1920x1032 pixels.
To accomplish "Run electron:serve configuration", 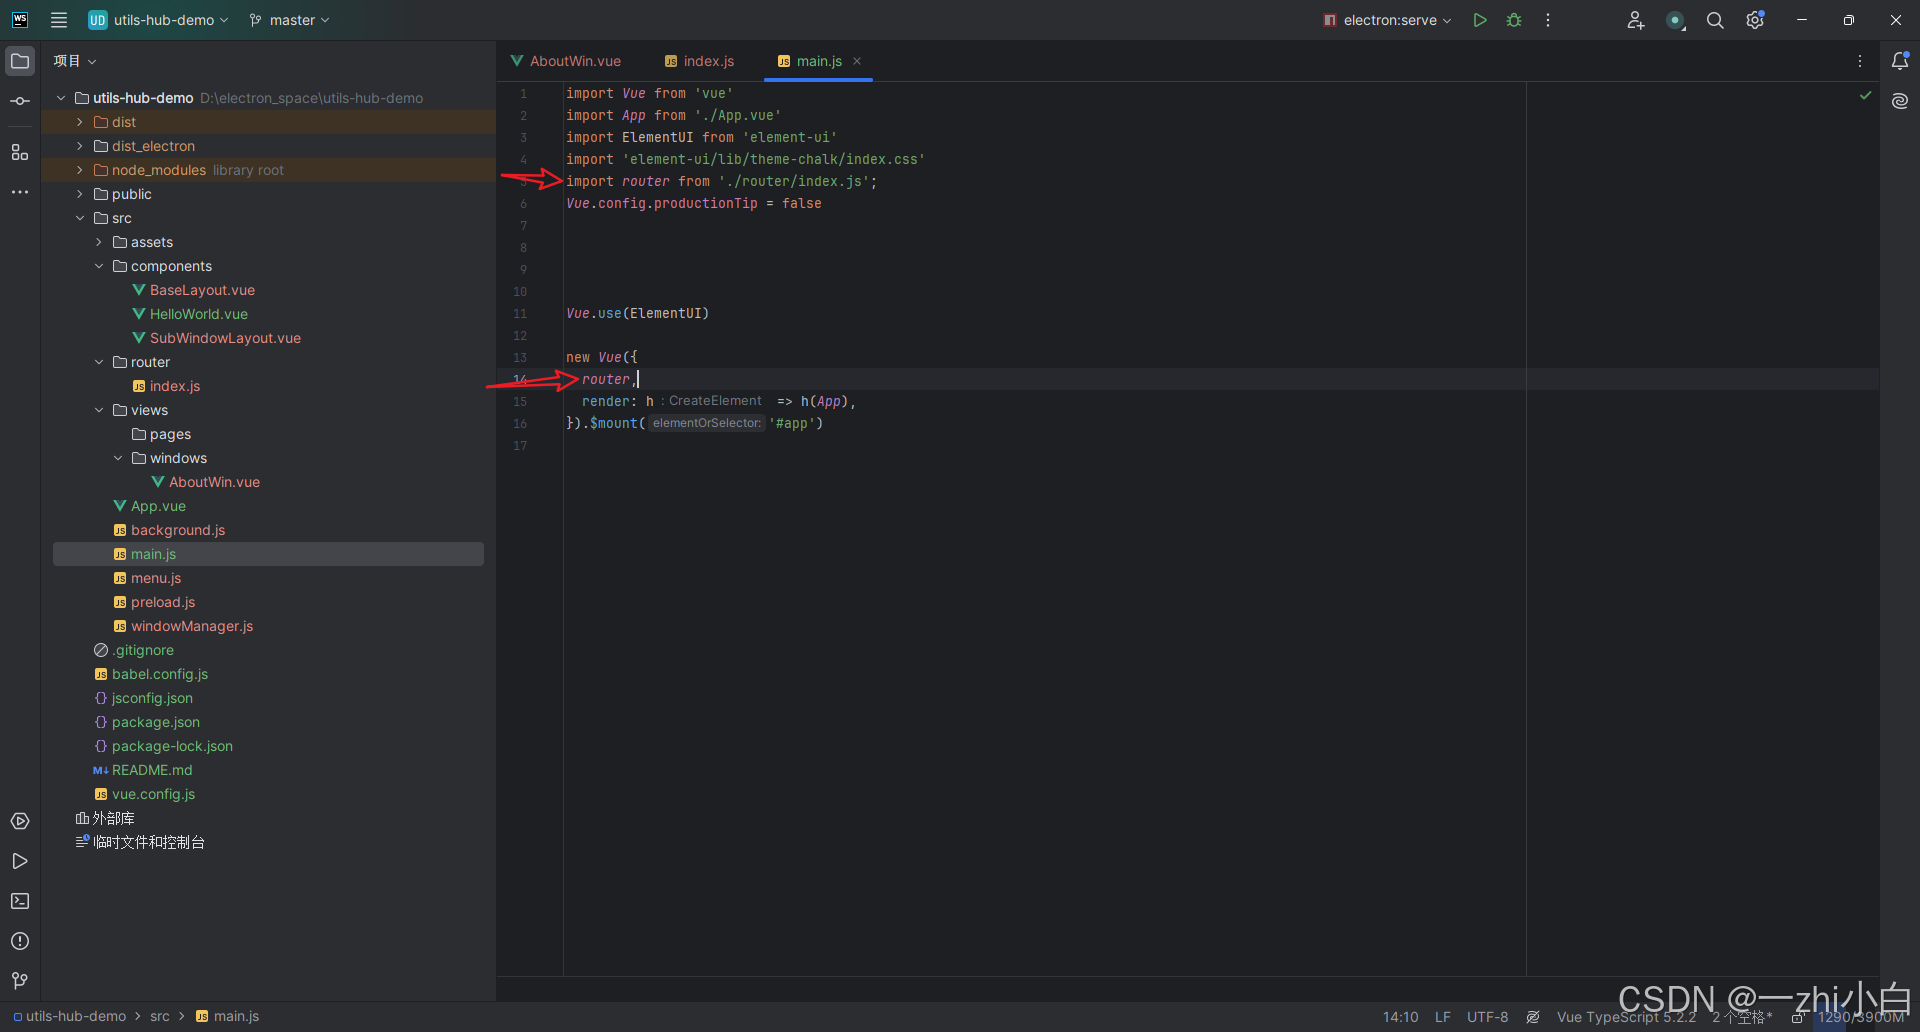I will click(x=1480, y=20).
